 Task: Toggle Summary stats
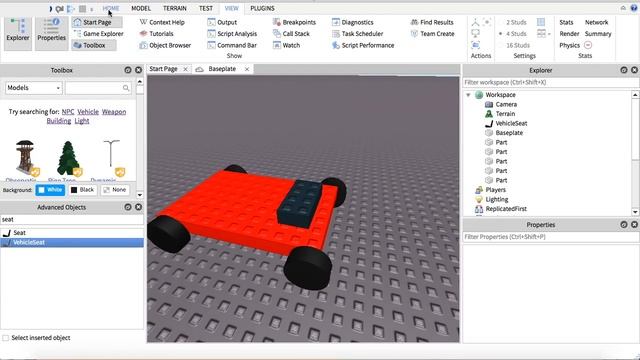(598, 34)
